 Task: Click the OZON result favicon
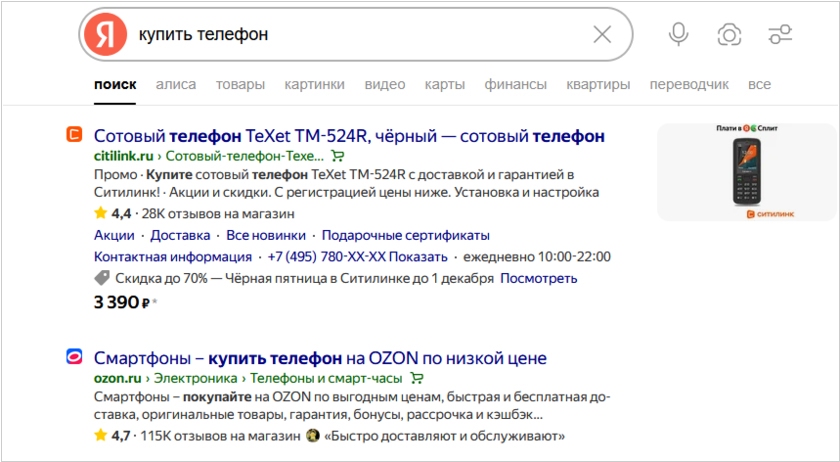pyautogui.click(x=74, y=357)
